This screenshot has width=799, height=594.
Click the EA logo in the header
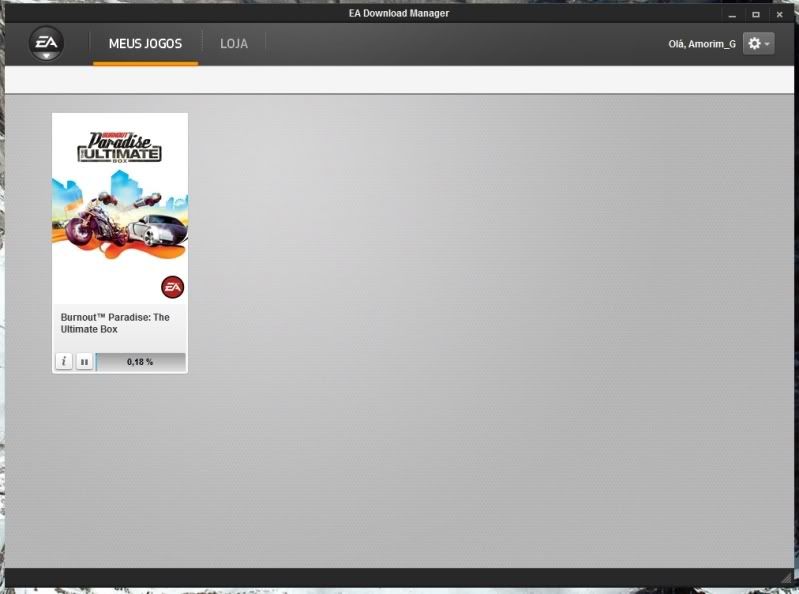click(x=46, y=44)
